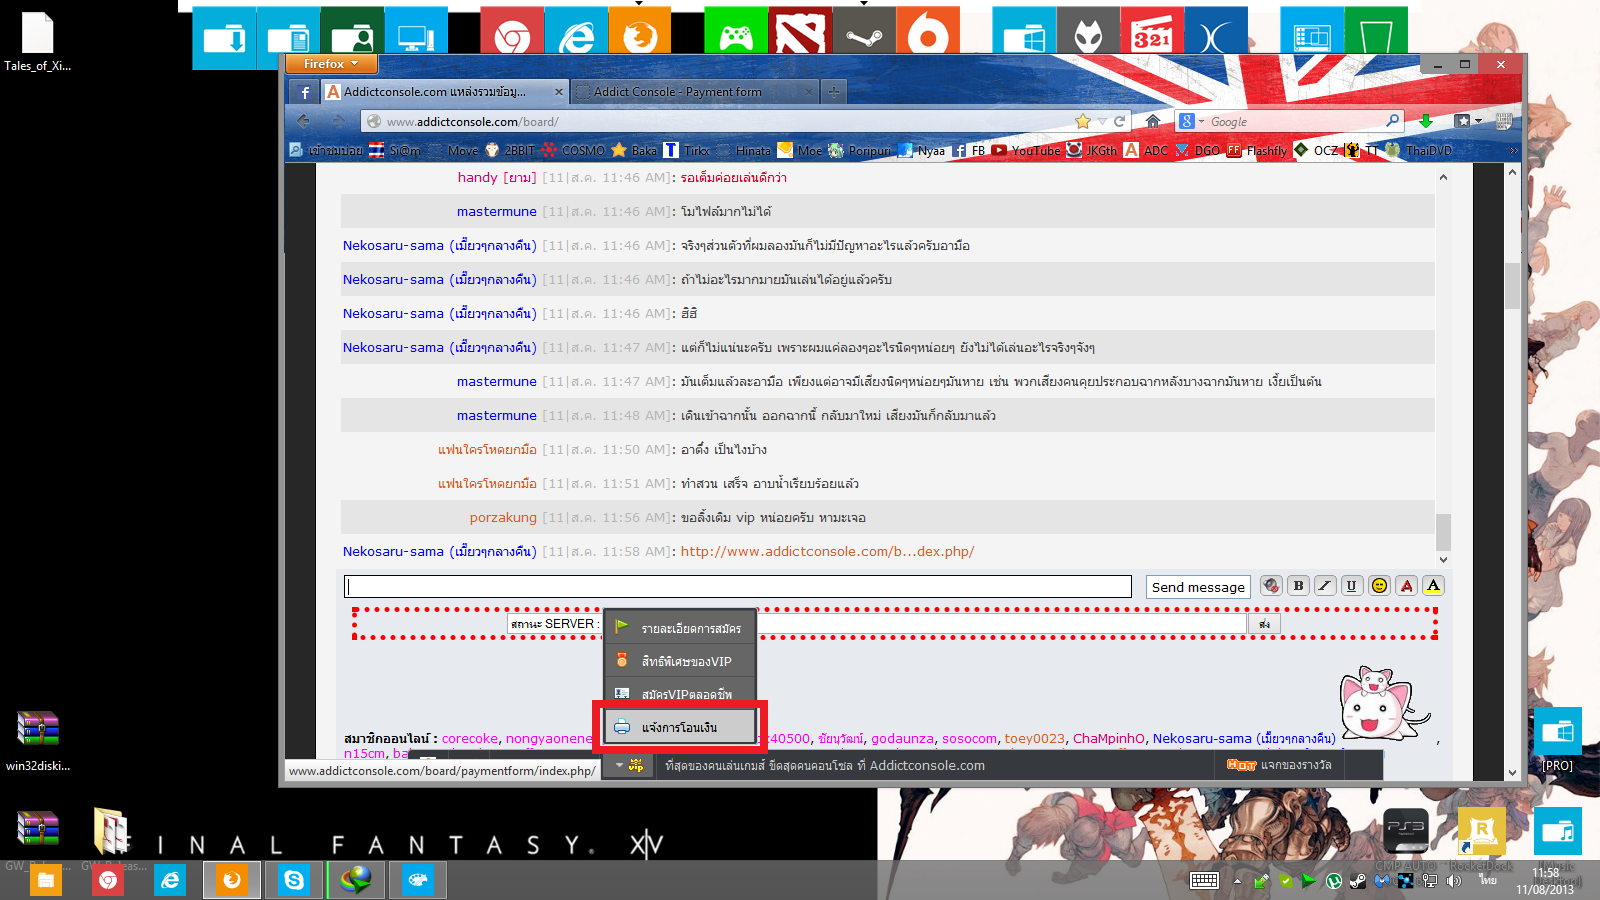Viewport: 1600px width, 900px height.
Task: Click the browser home icon
Action: [1153, 121]
